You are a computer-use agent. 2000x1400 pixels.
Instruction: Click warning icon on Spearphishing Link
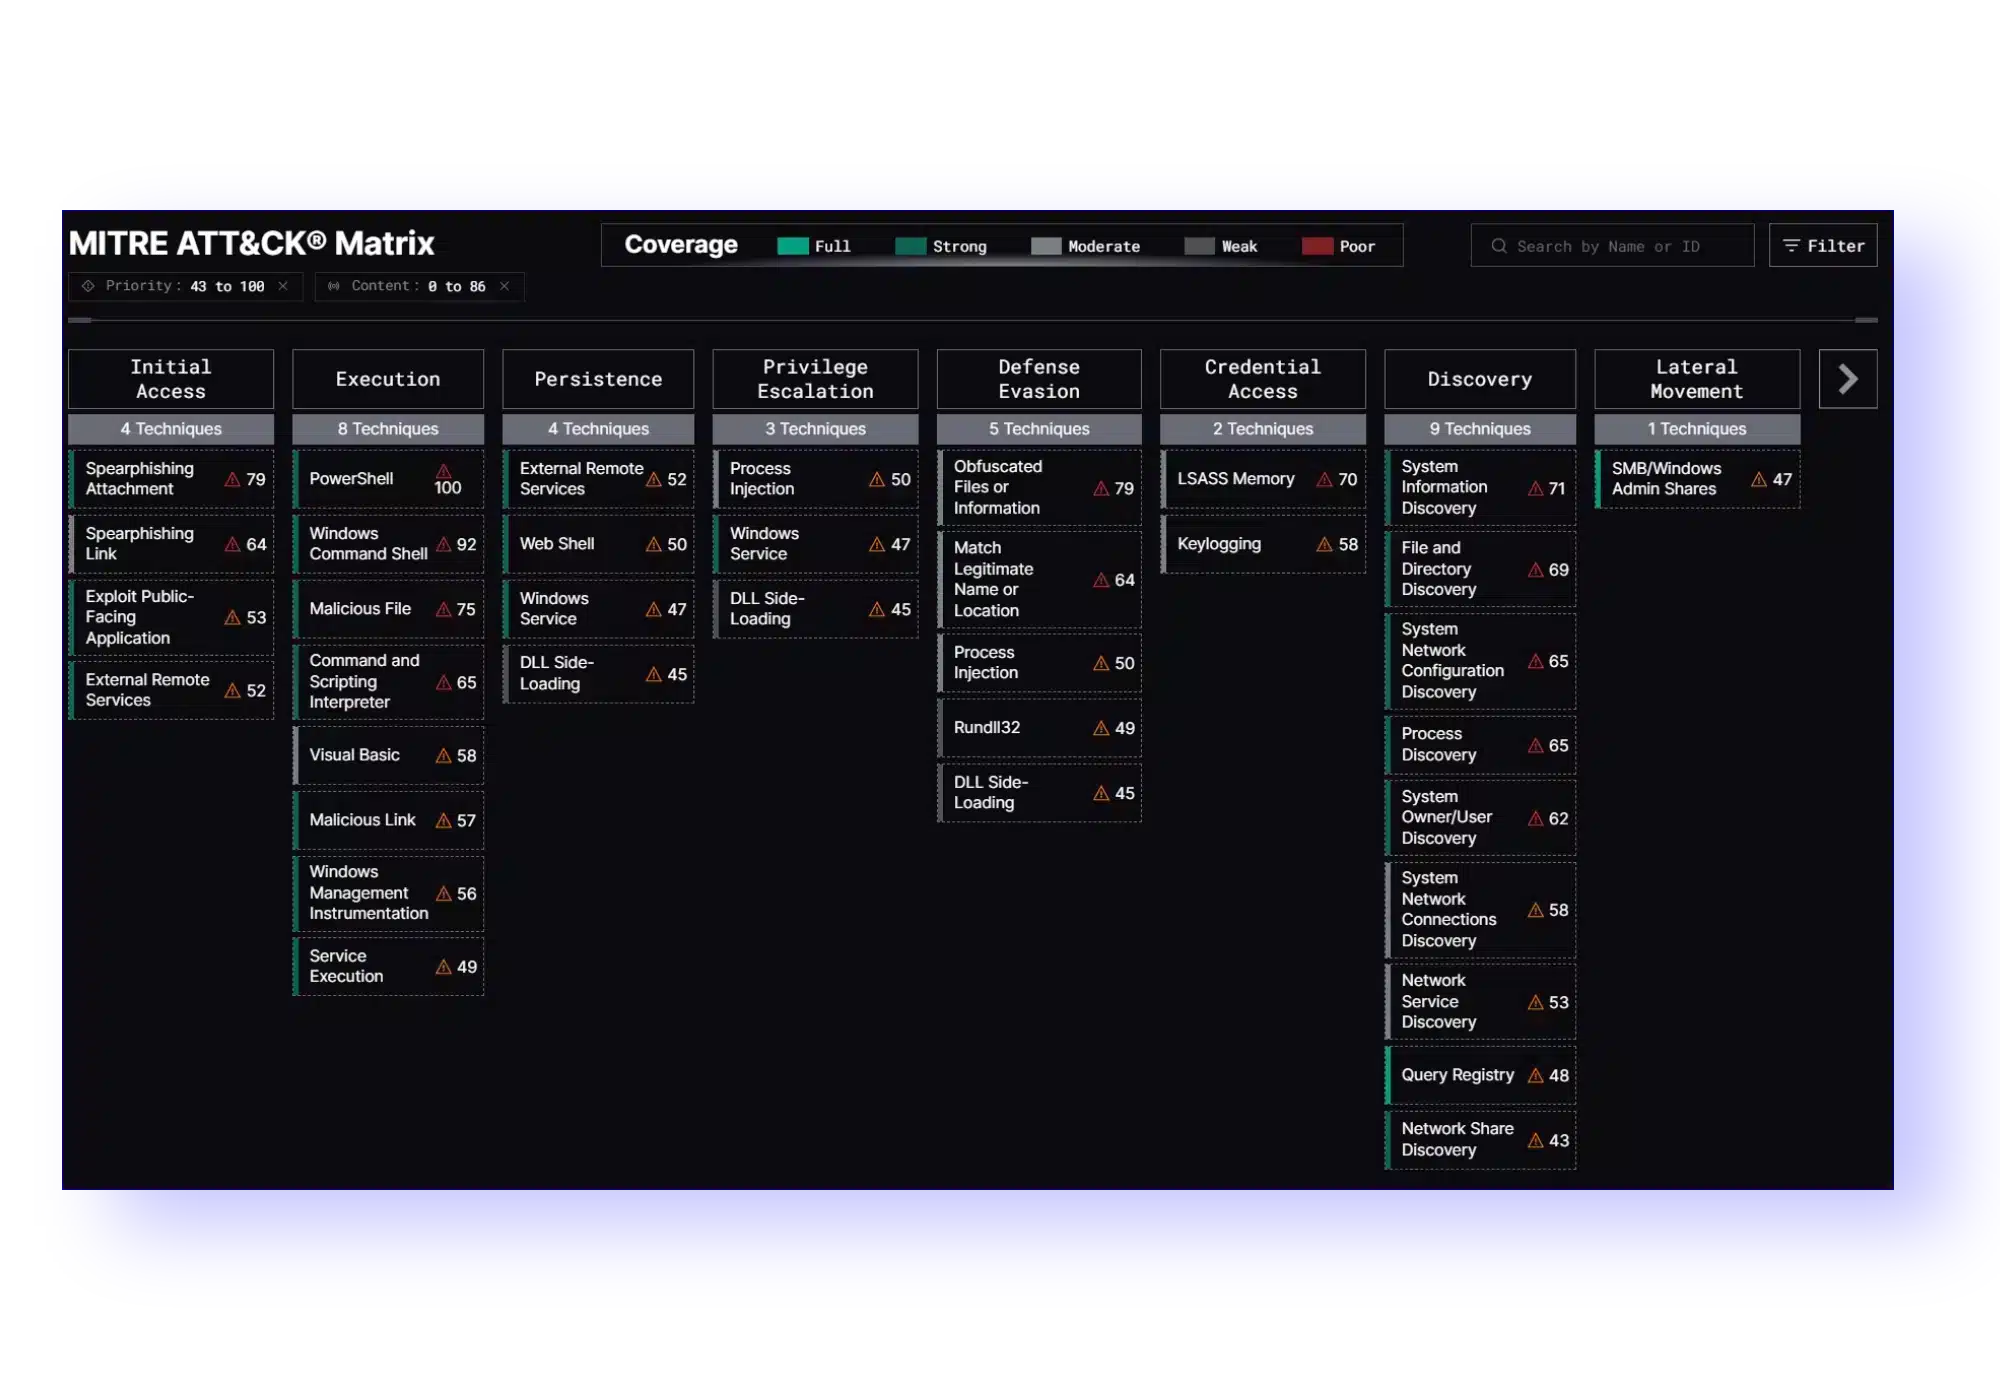[x=232, y=544]
